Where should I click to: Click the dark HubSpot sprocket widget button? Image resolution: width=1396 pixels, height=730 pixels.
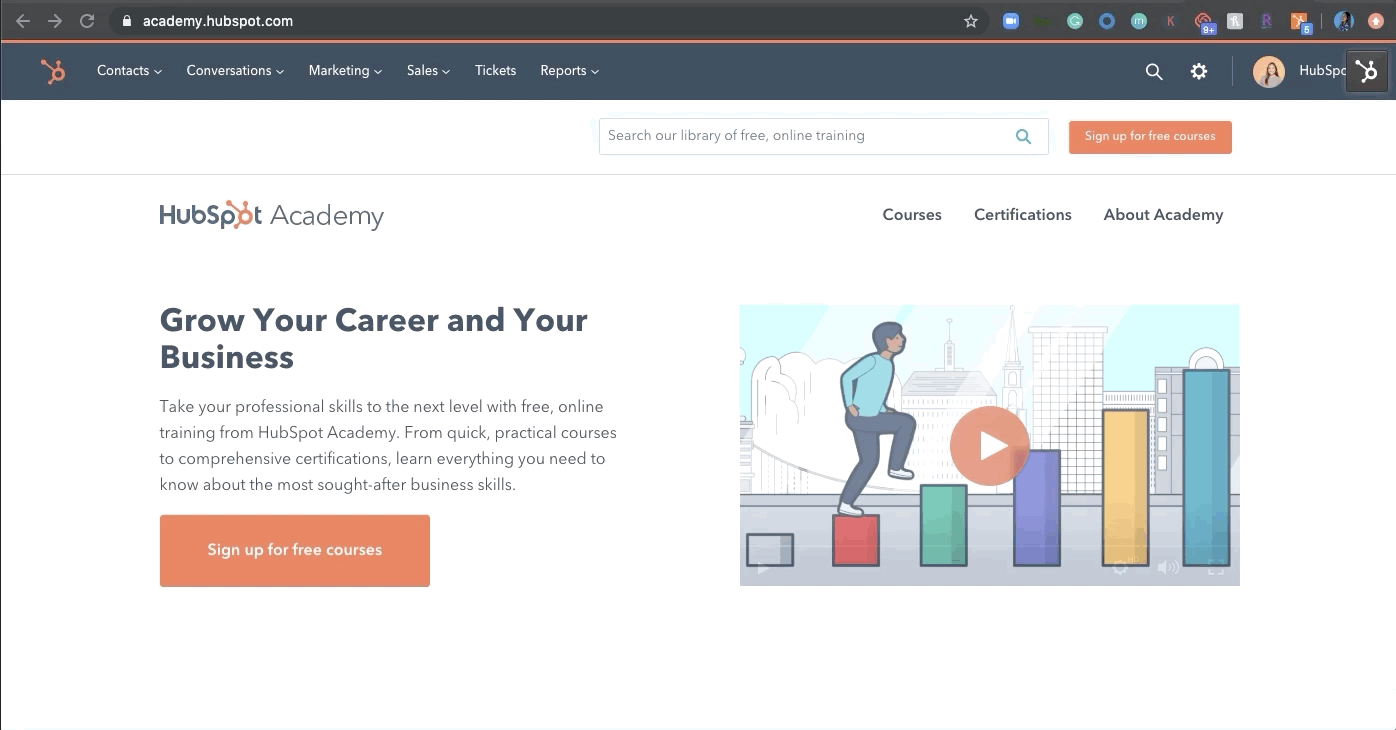[x=1367, y=71]
